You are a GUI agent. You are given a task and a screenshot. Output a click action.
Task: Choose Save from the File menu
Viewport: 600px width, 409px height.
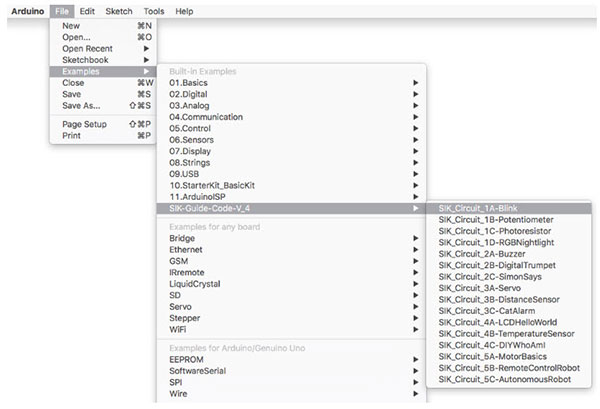pos(103,94)
